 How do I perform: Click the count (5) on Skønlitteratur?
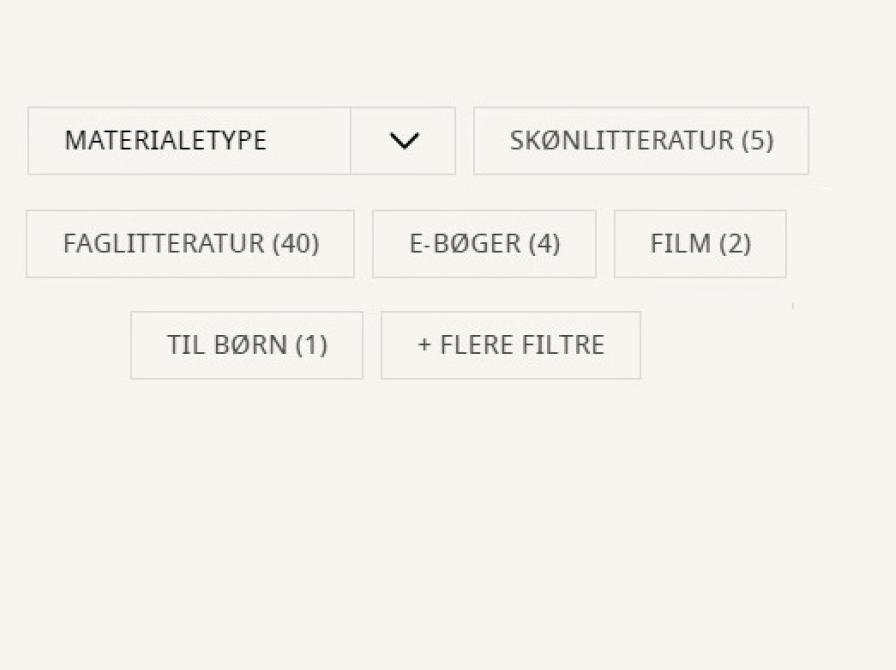[758, 141]
